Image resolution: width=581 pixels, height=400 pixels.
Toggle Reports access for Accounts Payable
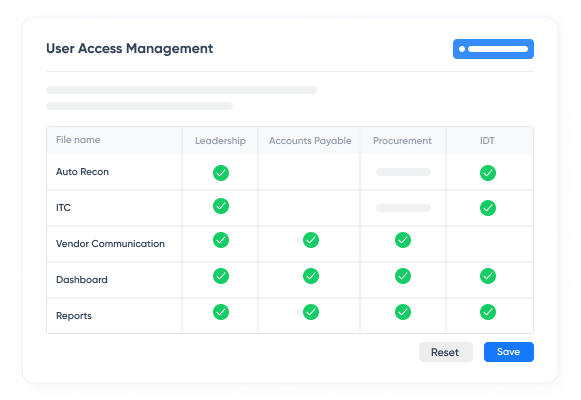[311, 312]
